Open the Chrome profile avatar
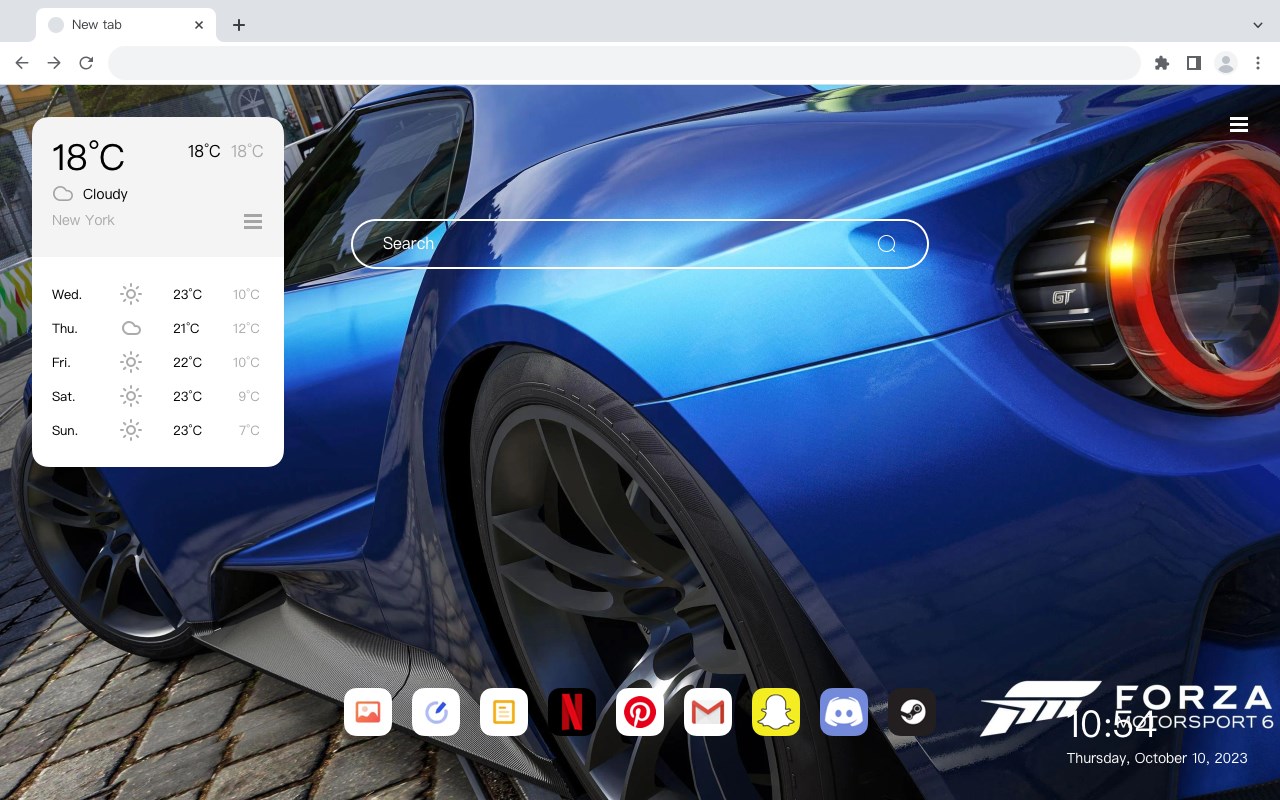Screen dimensions: 1280x800 click(1225, 63)
